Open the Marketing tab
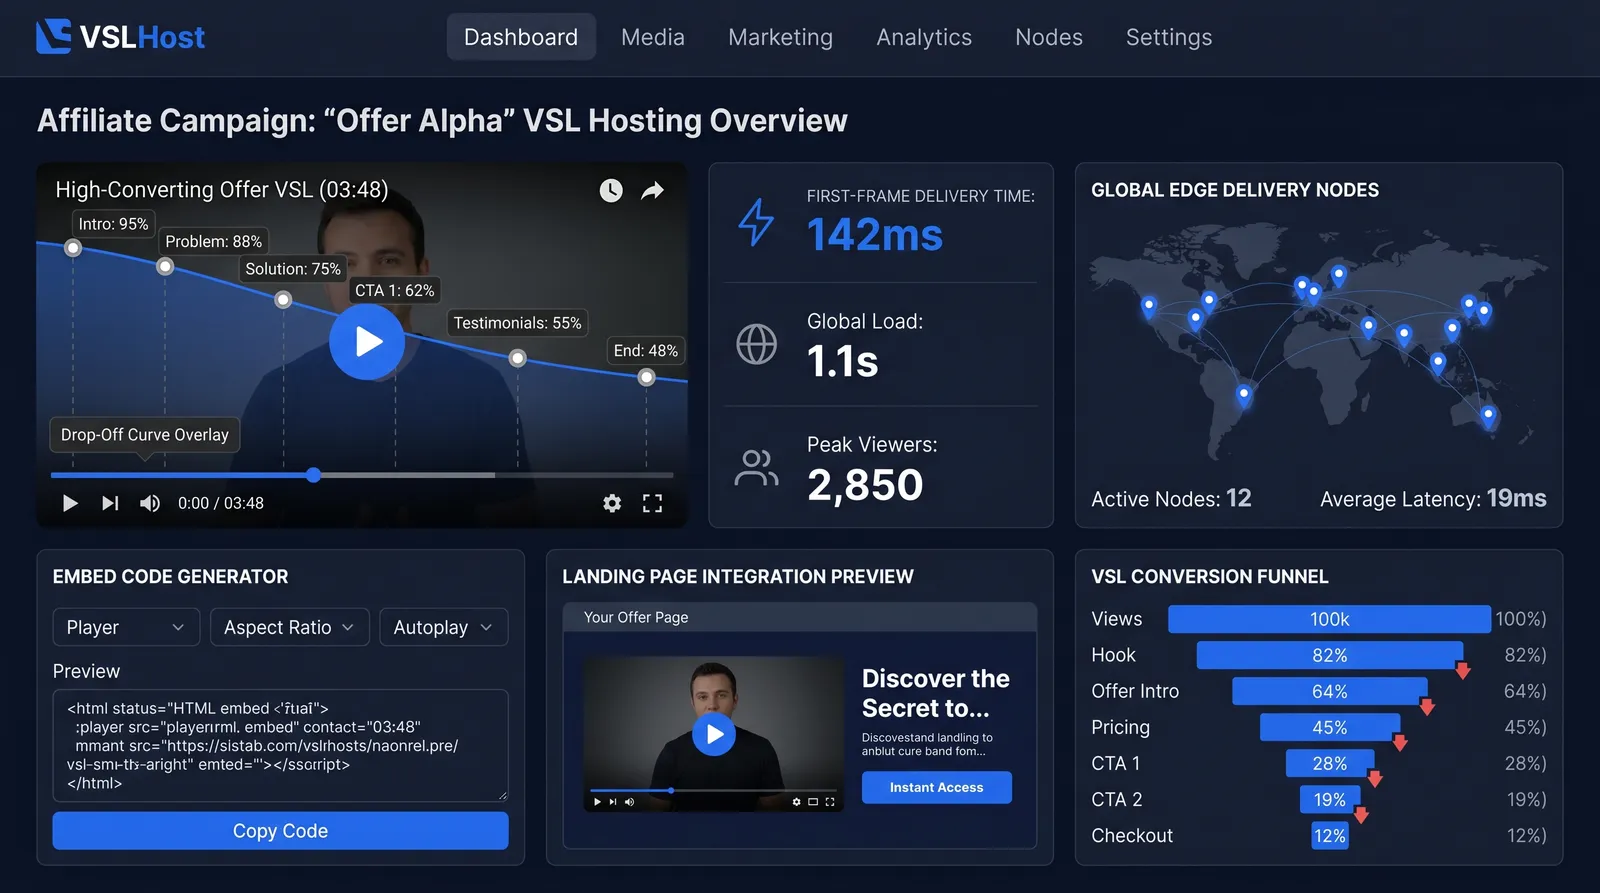This screenshot has height=893, width=1600. (780, 37)
